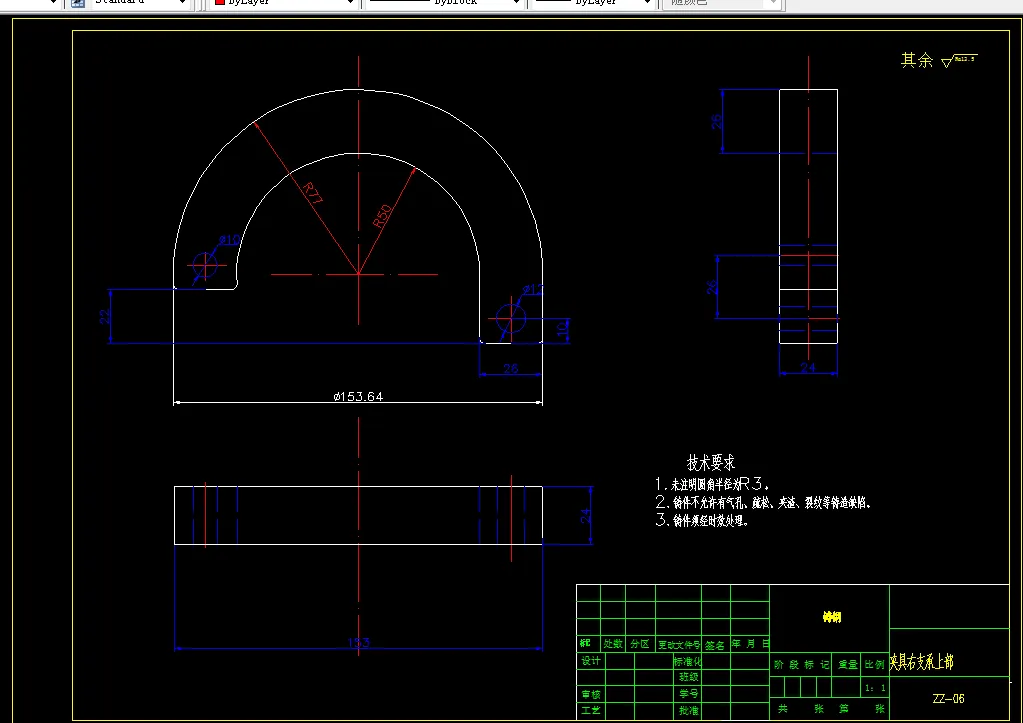Select the 阶段标记 title block cell
1023x723 pixels.
coord(802,664)
